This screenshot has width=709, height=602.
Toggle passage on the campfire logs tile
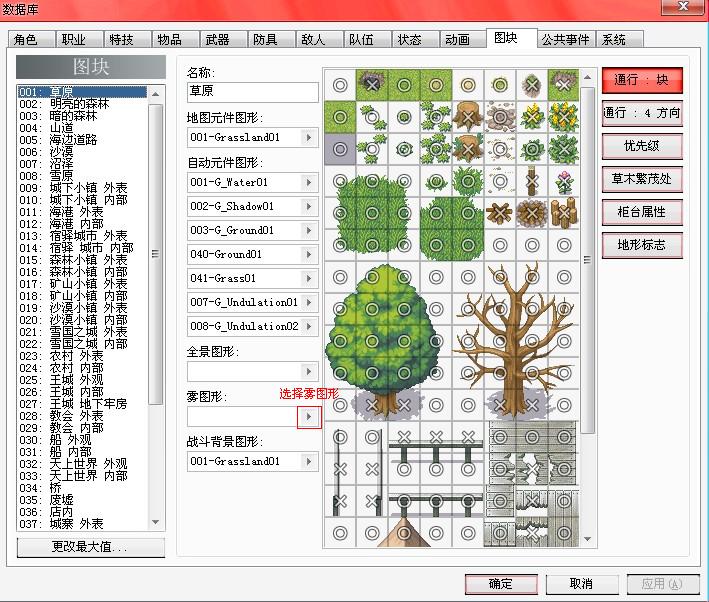point(500,213)
